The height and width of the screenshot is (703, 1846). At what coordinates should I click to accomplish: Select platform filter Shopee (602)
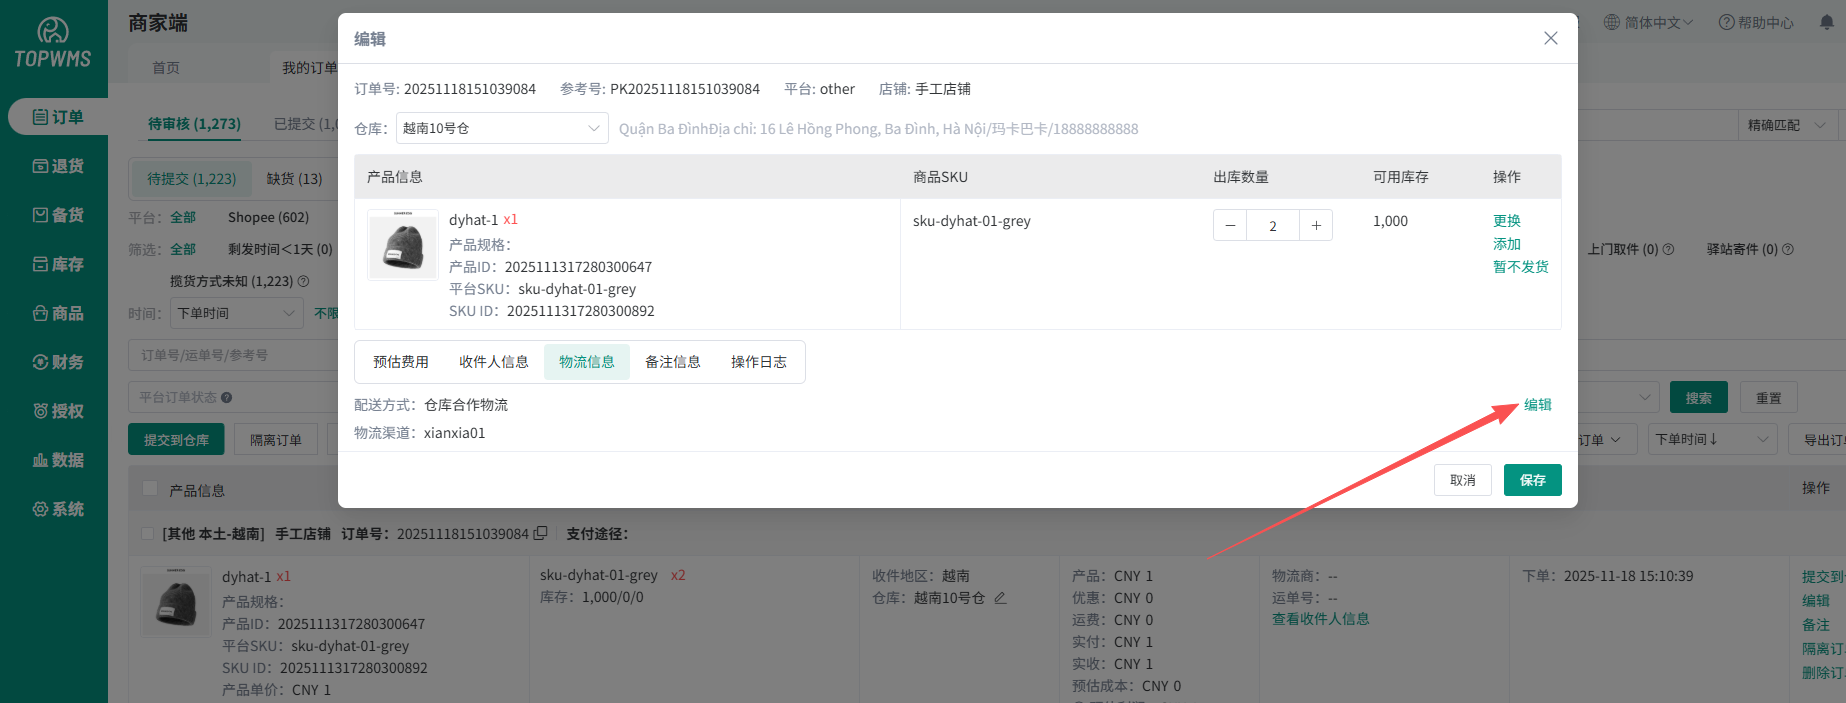coord(268,217)
